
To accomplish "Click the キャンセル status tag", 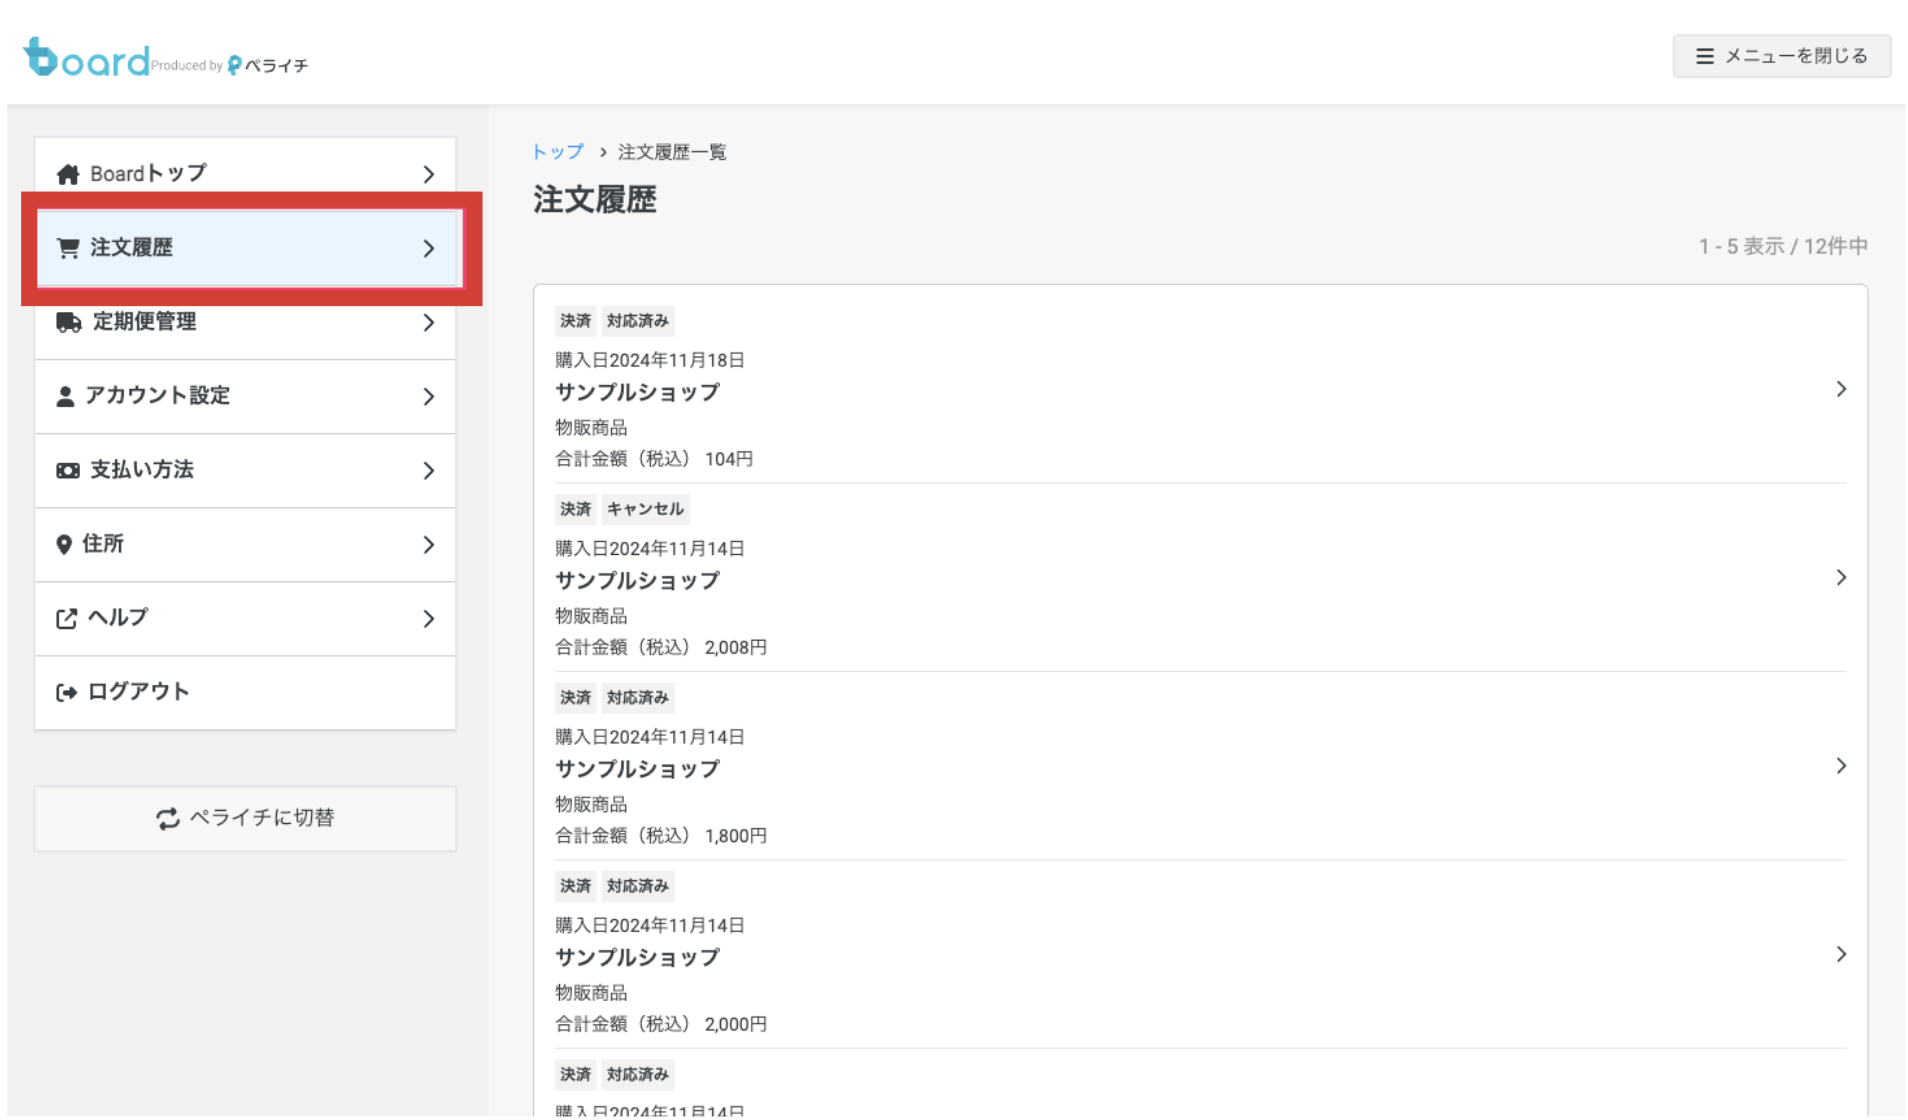I will point(645,509).
